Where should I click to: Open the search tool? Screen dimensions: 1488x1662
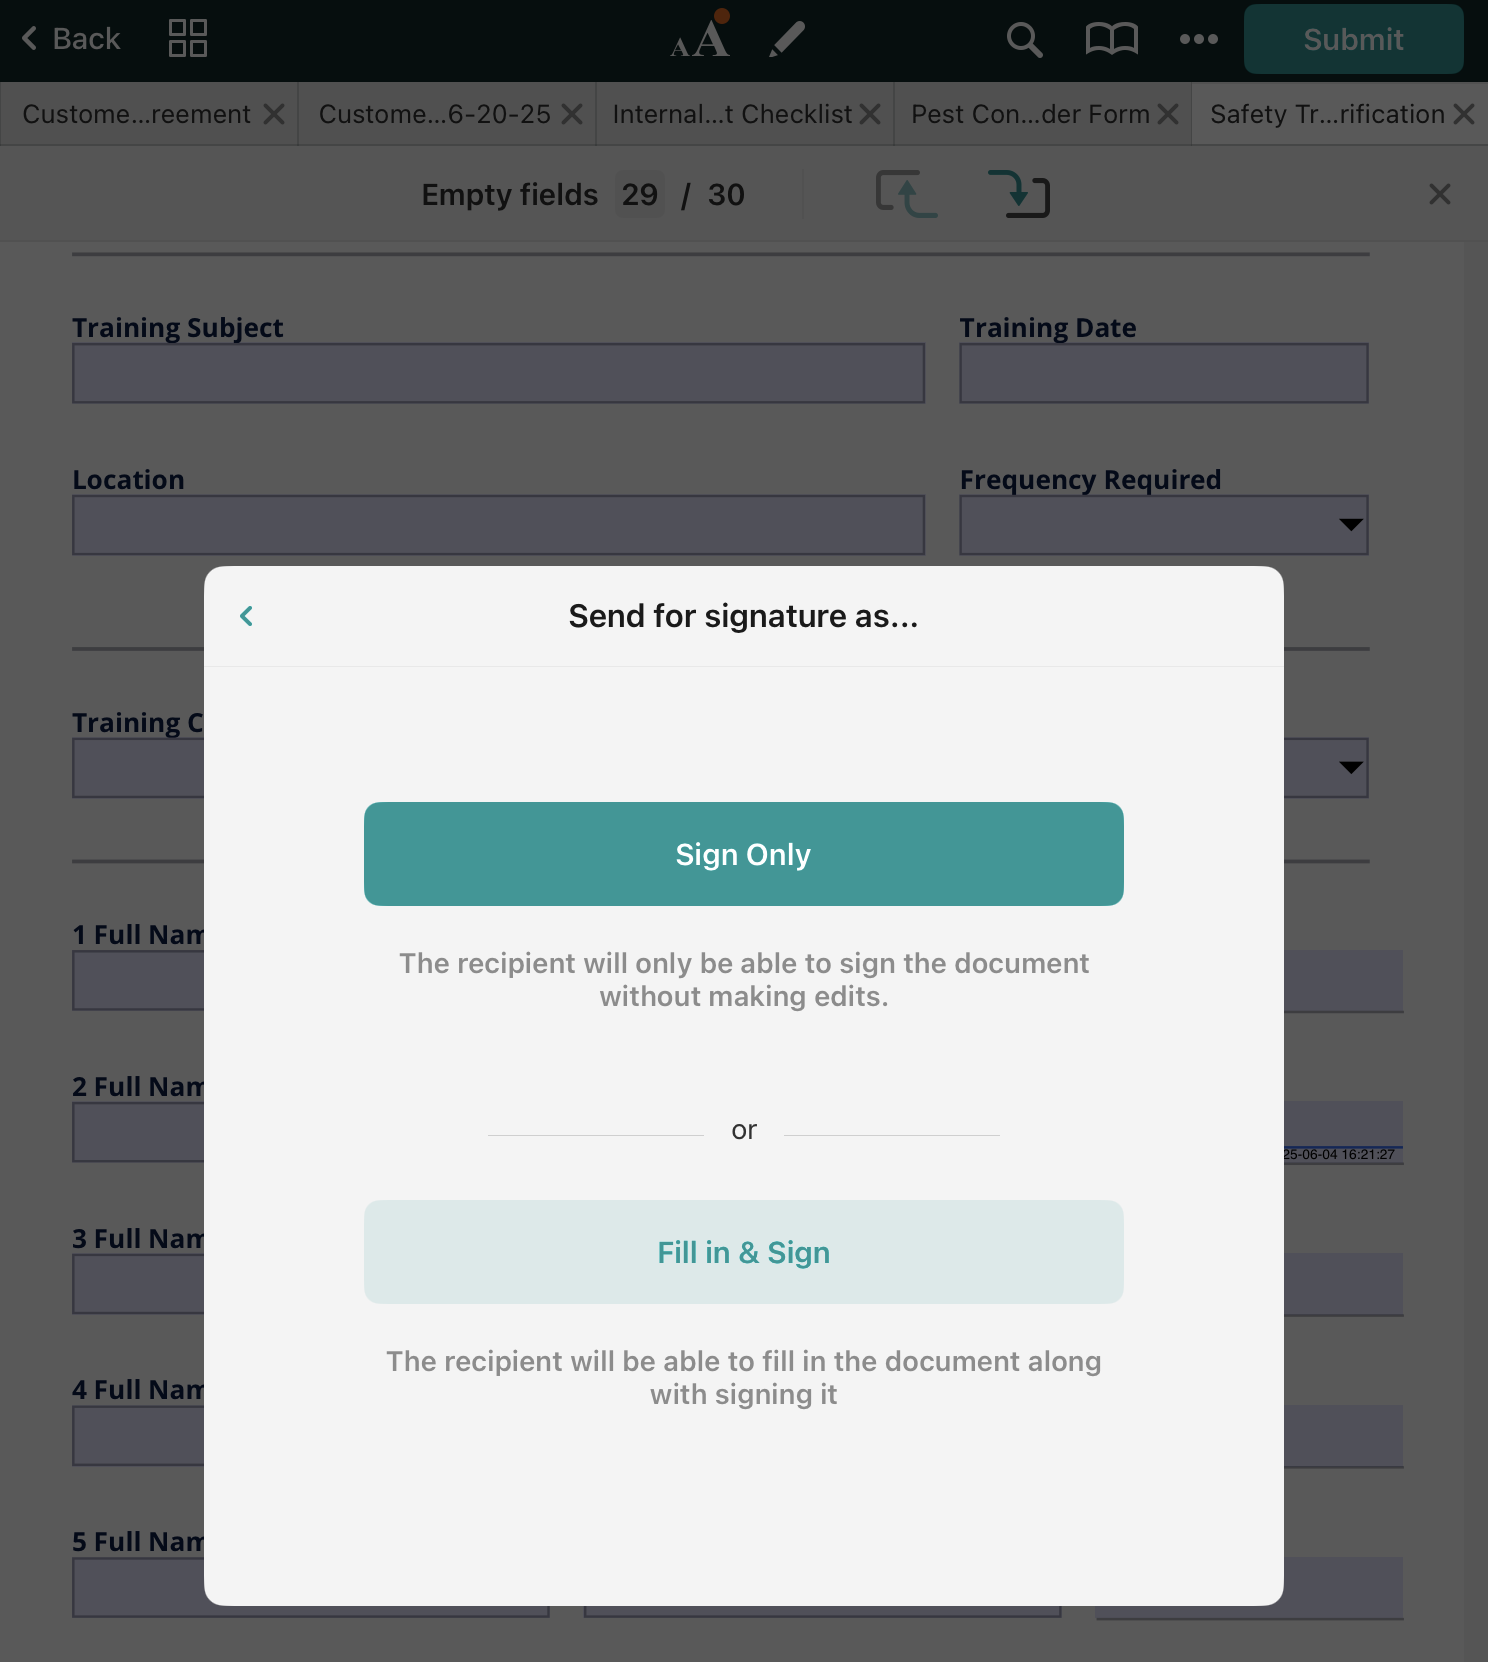coord(1024,39)
